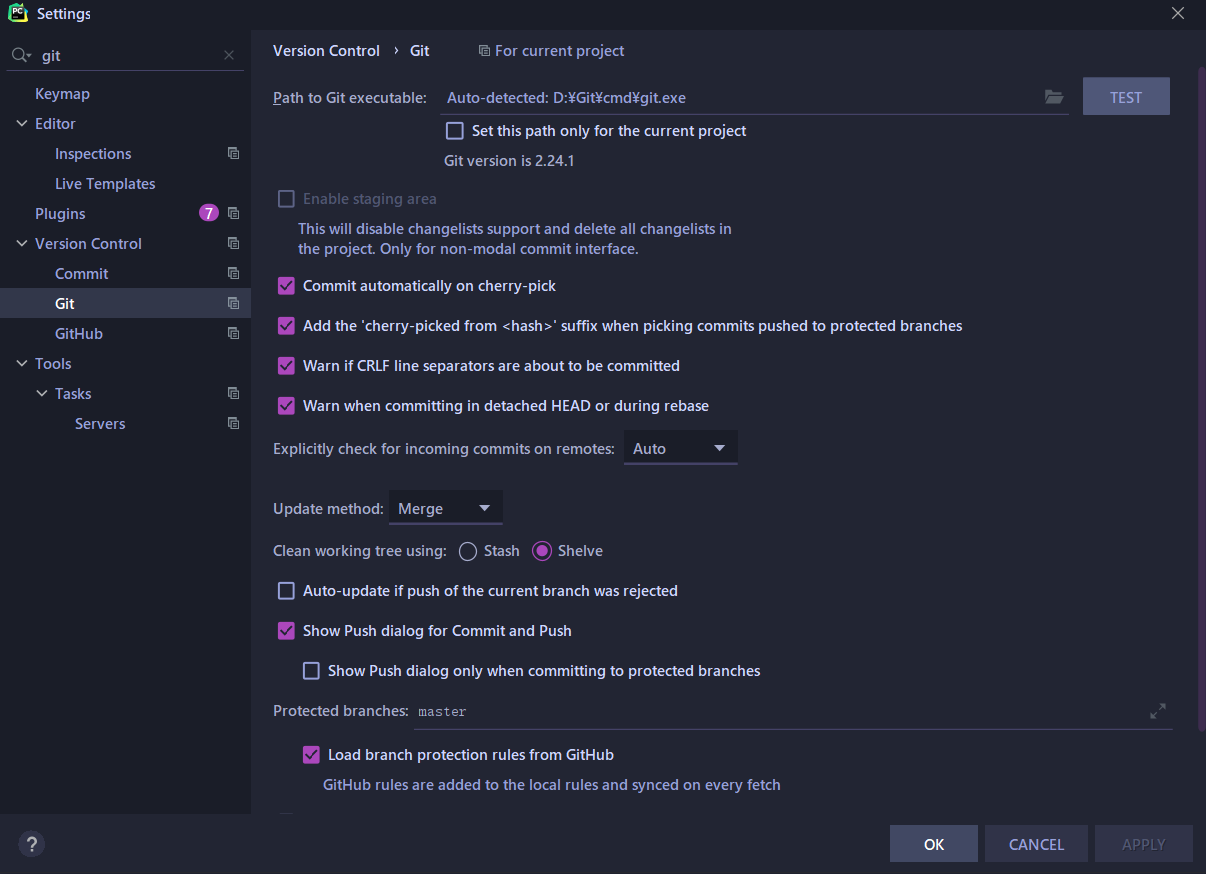Screen dimensions: 1206x874
Task: Click project-level icon beside Inspections
Action: 233,153
